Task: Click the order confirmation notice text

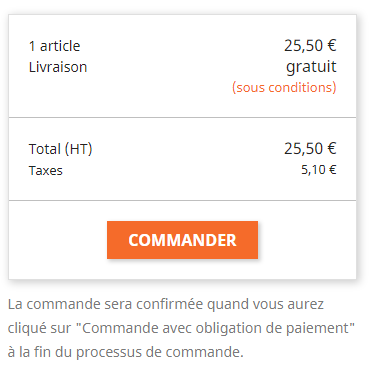Action: tap(181, 328)
